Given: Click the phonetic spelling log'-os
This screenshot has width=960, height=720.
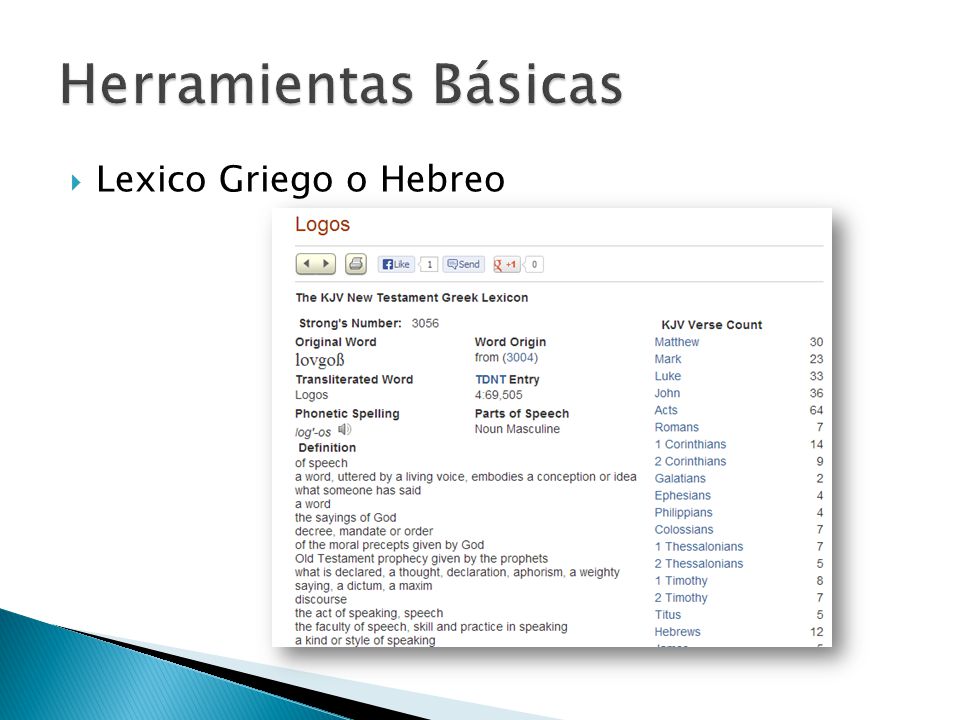Looking at the screenshot, I should pos(313,432).
